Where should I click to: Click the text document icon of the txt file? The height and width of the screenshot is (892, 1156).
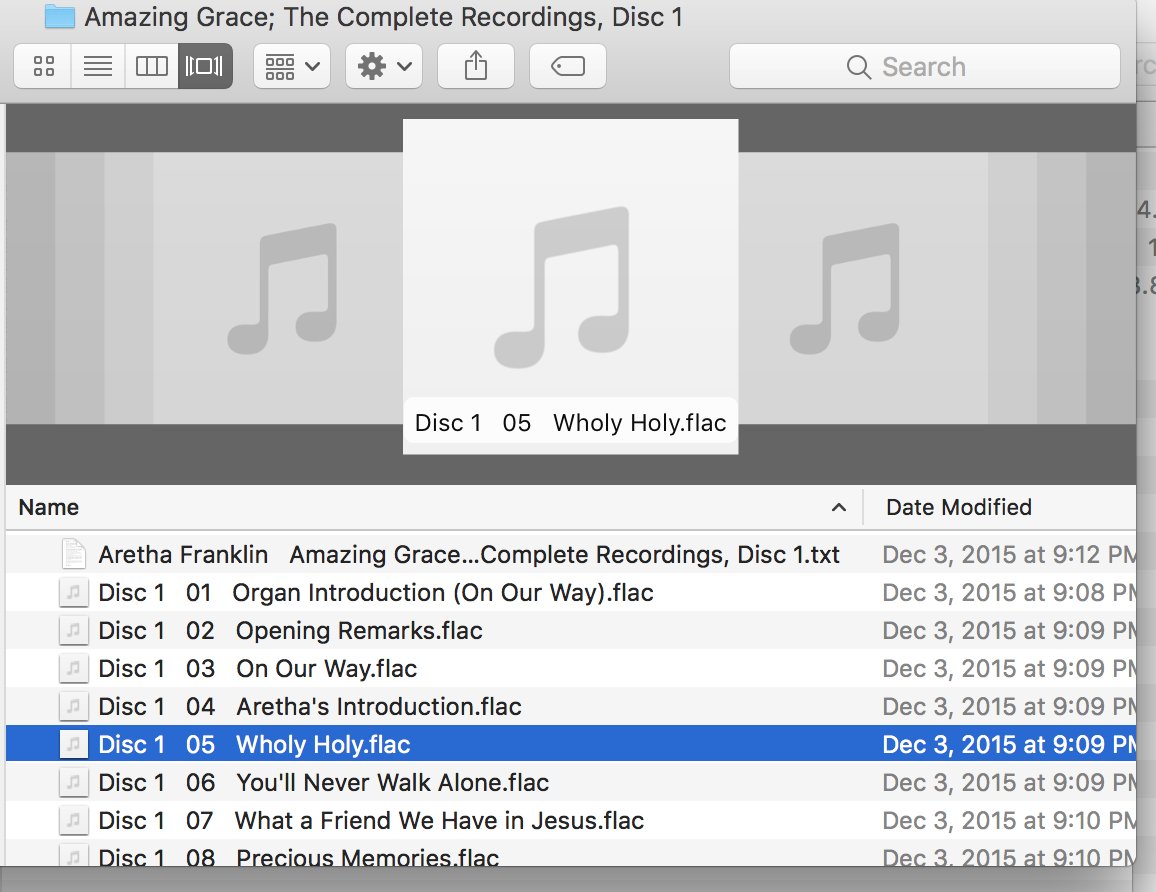coord(74,554)
